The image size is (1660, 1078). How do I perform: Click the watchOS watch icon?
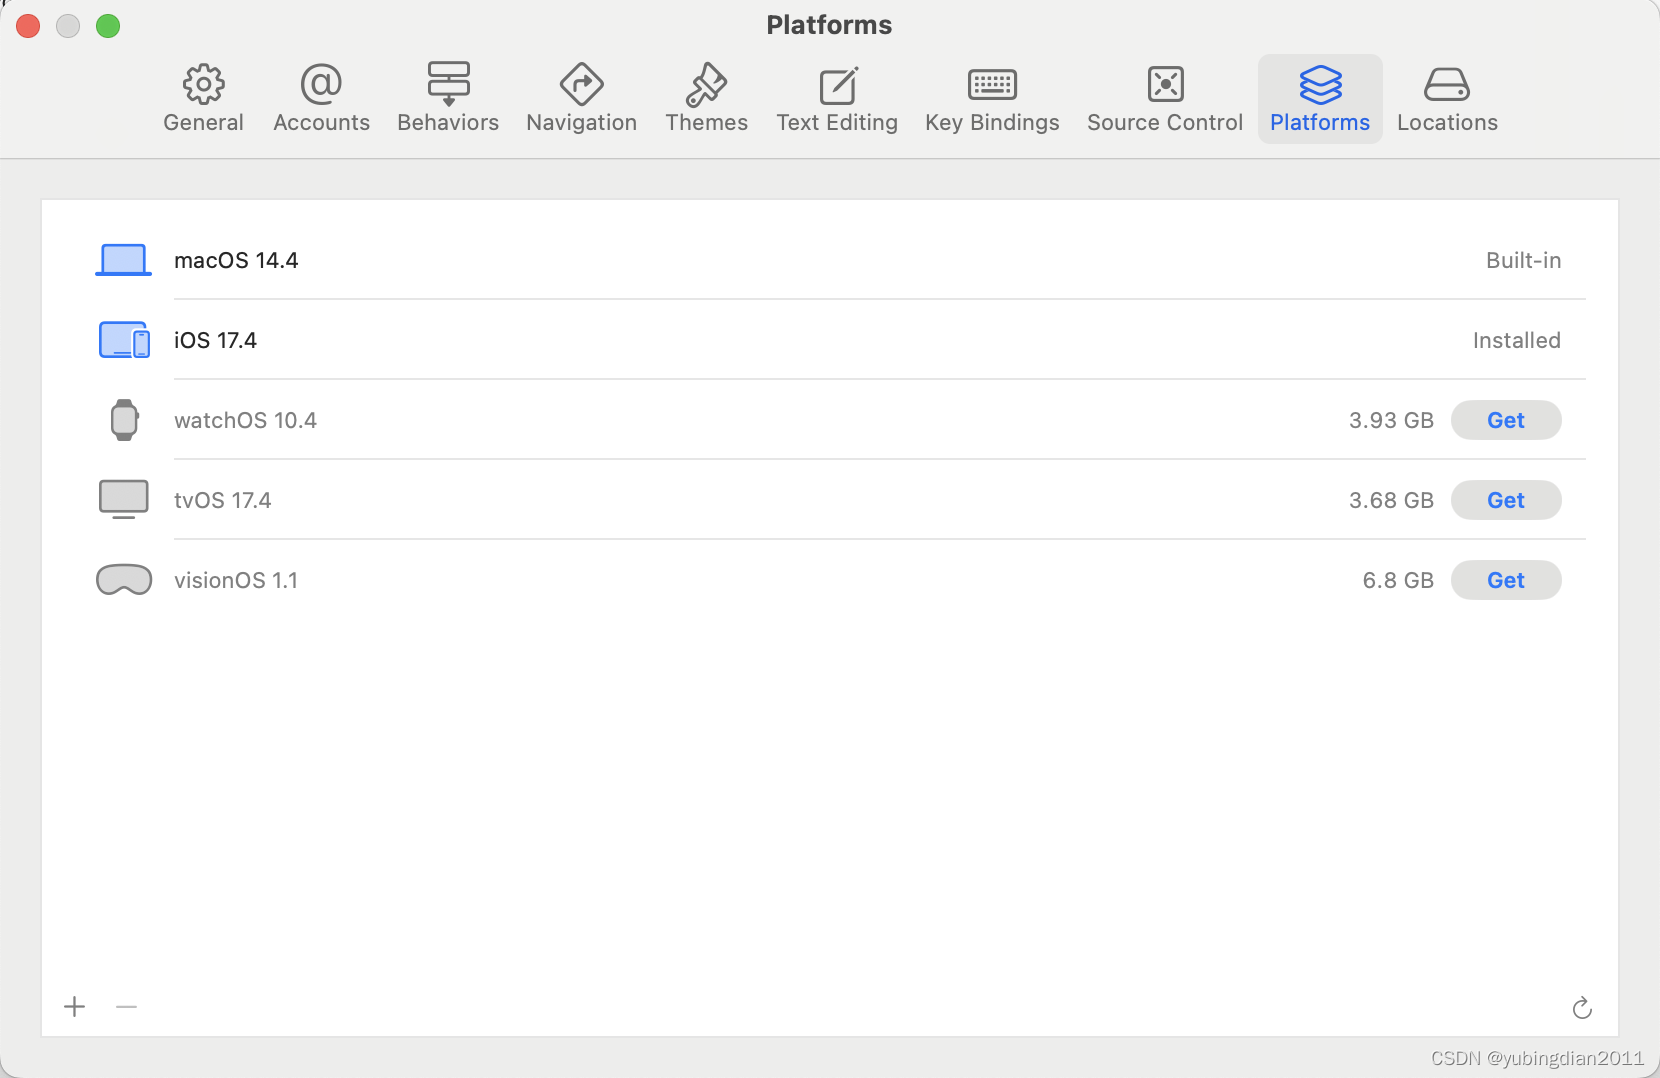pyautogui.click(x=124, y=420)
